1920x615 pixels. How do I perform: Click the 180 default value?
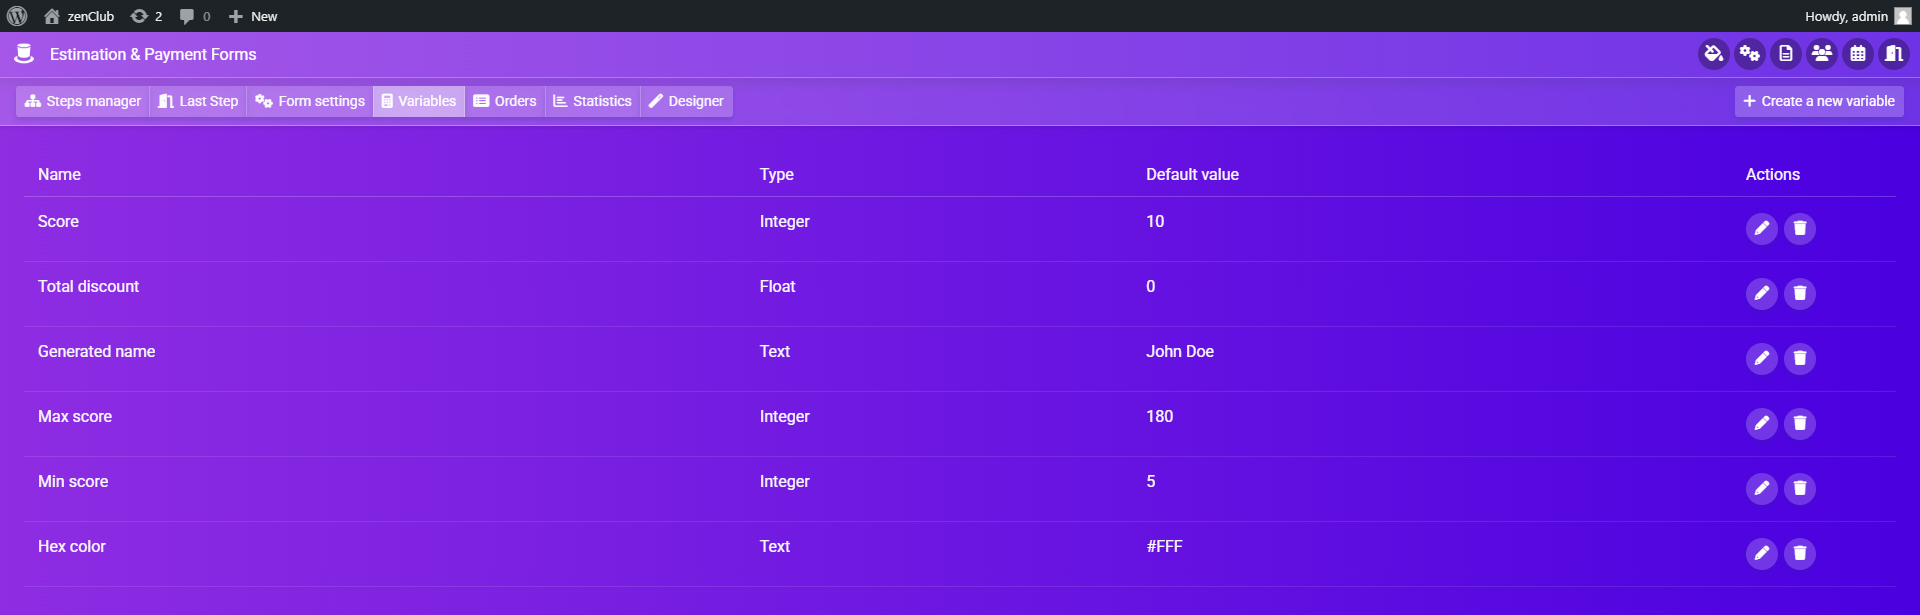pos(1160,417)
